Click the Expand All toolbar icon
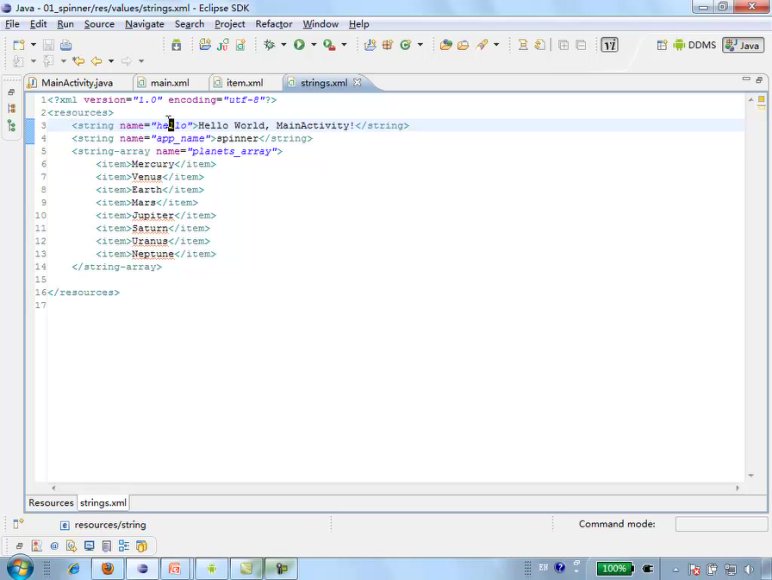The width and height of the screenshot is (772, 580). click(x=564, y=45)
